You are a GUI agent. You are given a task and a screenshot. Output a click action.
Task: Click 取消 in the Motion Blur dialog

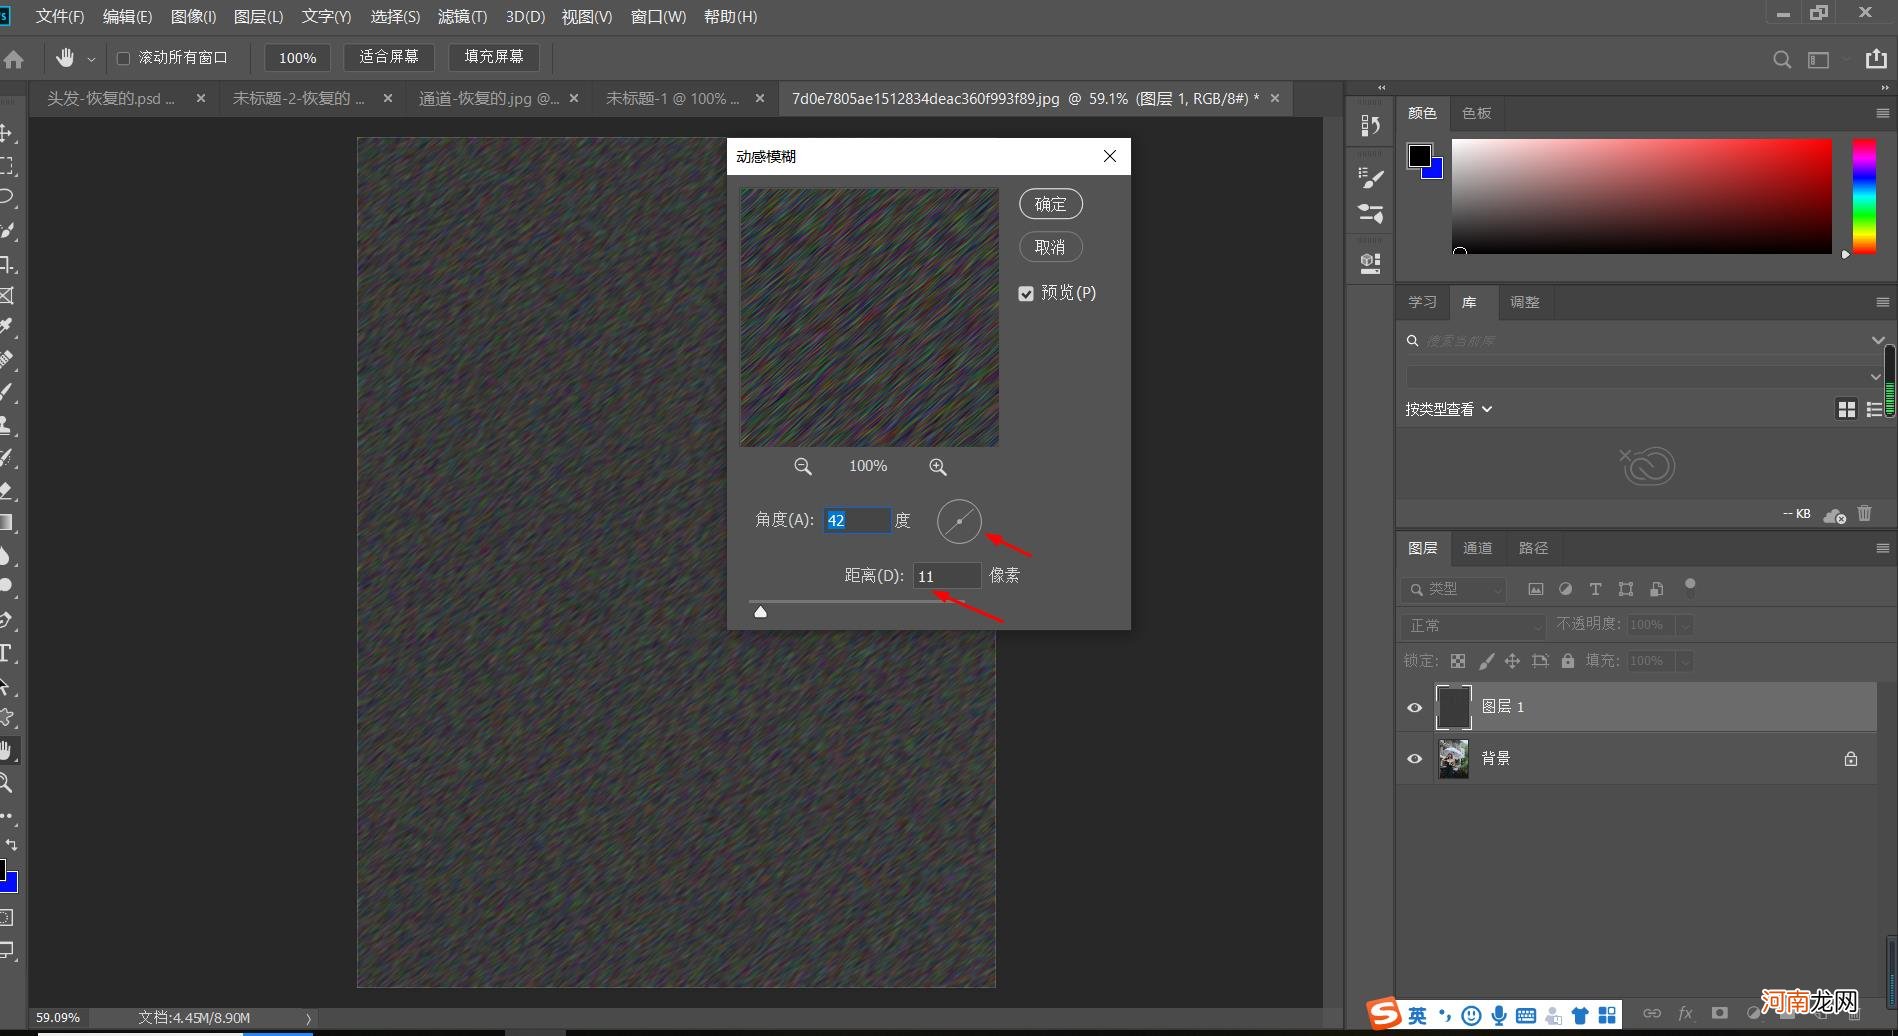(x=1051, y=247)
